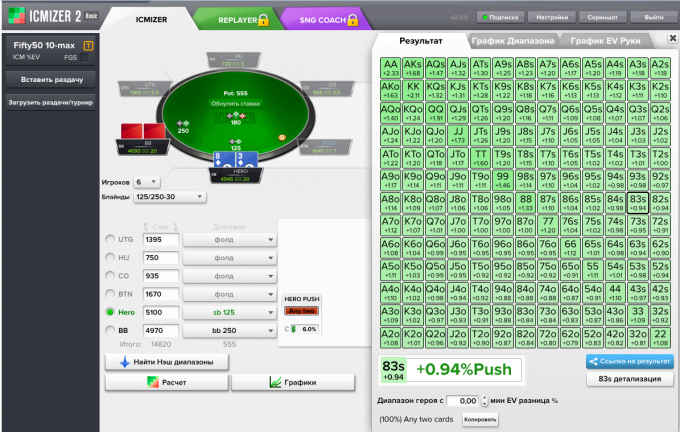The width and height of the screenshot is (680, 432).
Task: Click the BB stack field 4970
Action: point(160,331)
